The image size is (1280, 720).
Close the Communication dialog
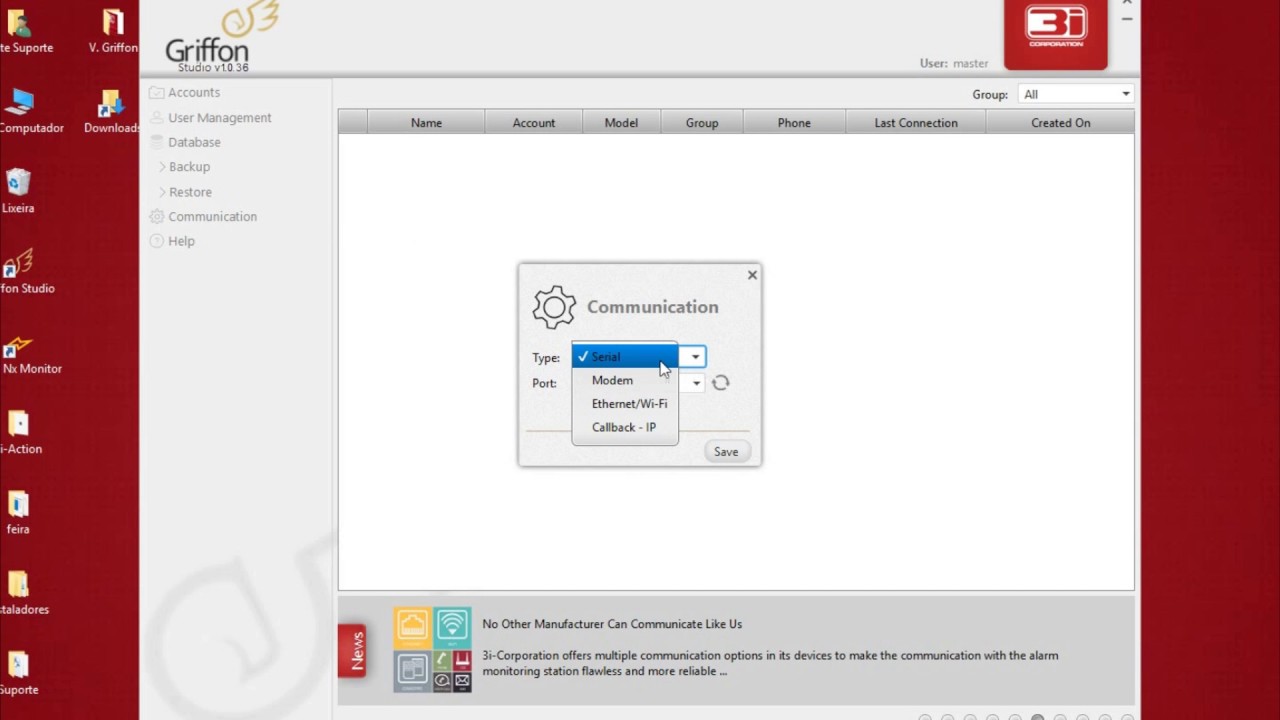coord(752,275)
